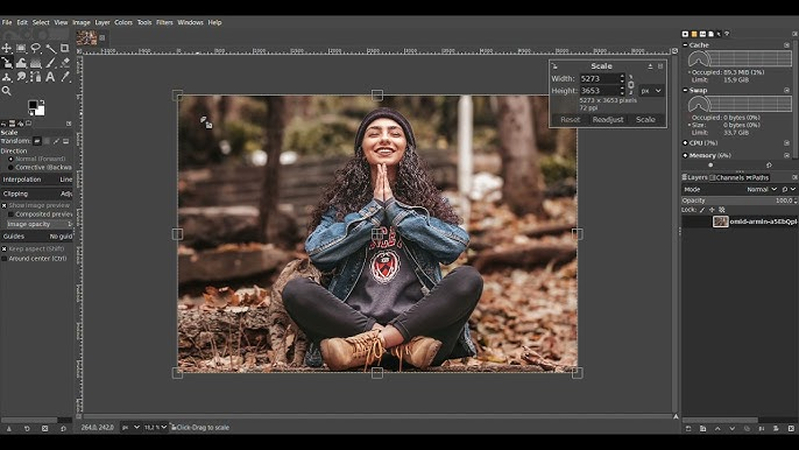Open the Guides dropdown

(x=37, y=236)
